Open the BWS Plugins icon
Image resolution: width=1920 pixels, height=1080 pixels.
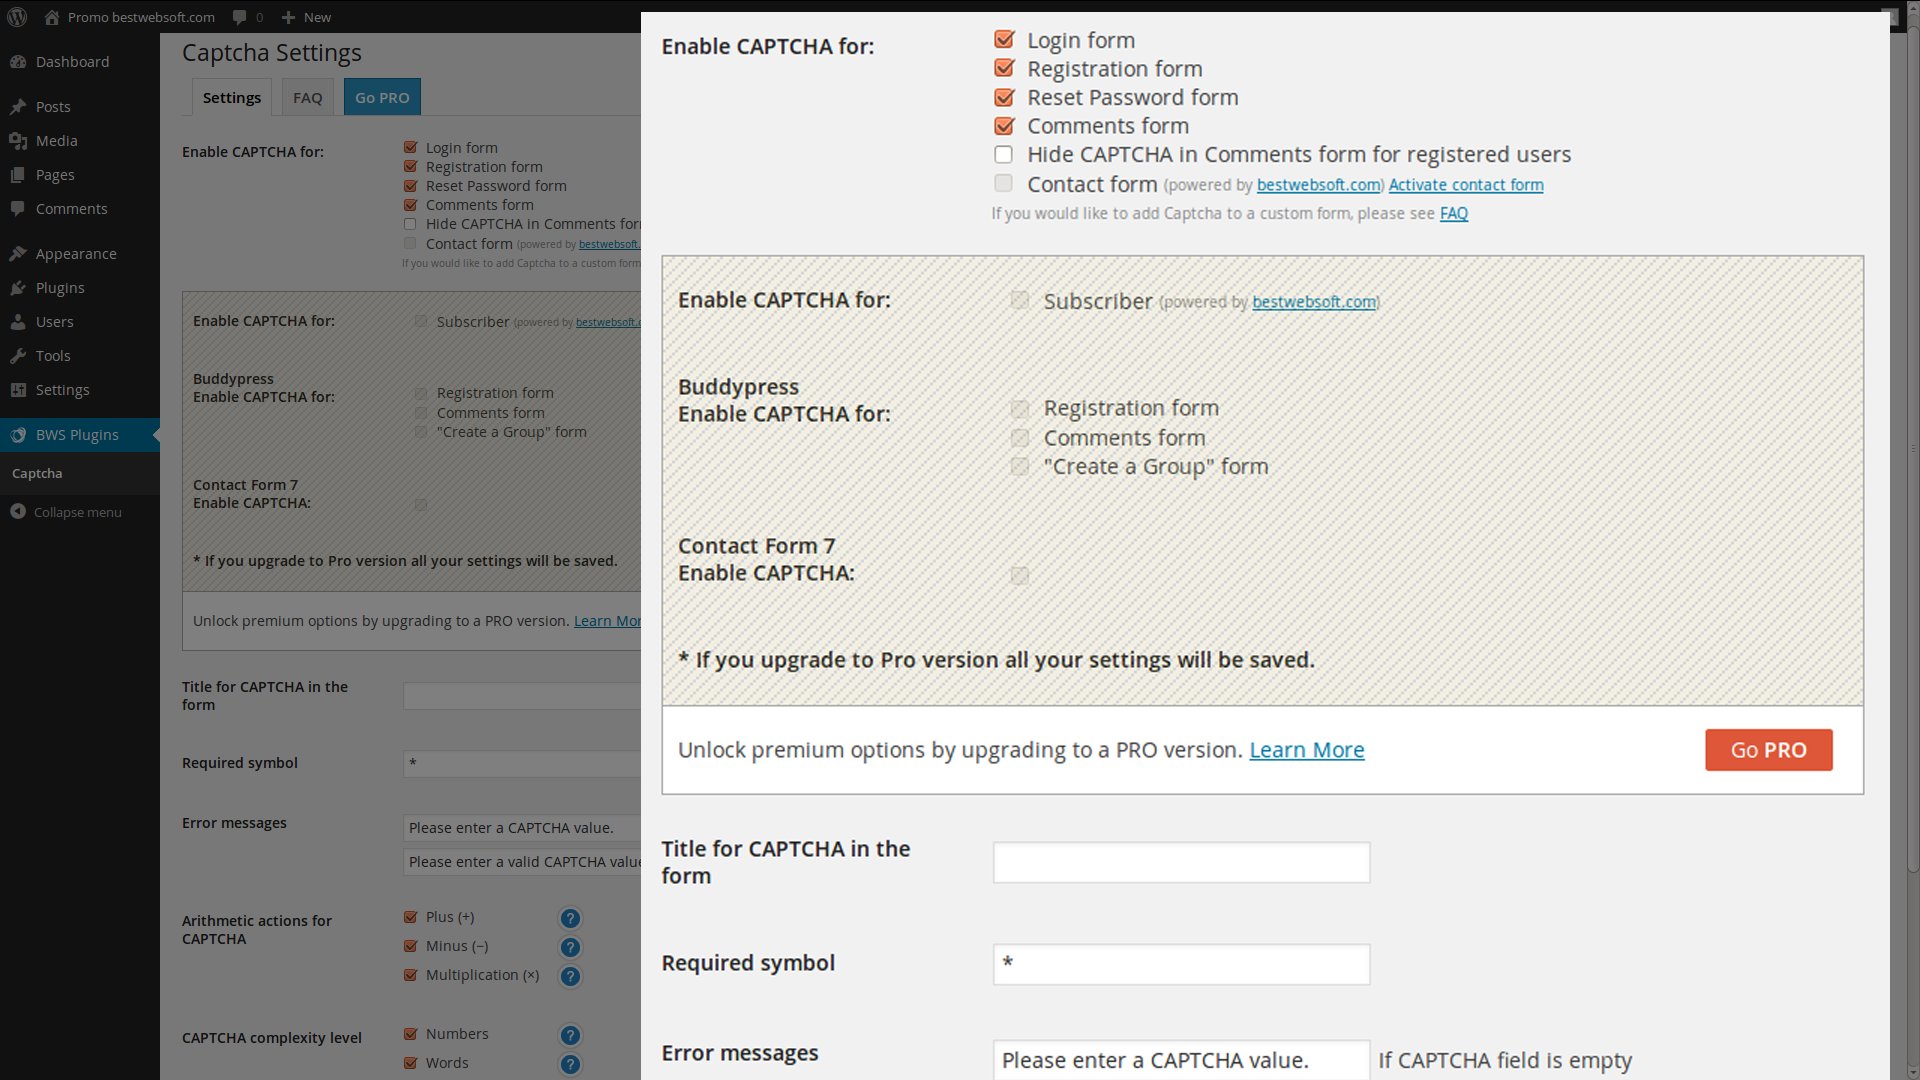[x=18, y=435]
